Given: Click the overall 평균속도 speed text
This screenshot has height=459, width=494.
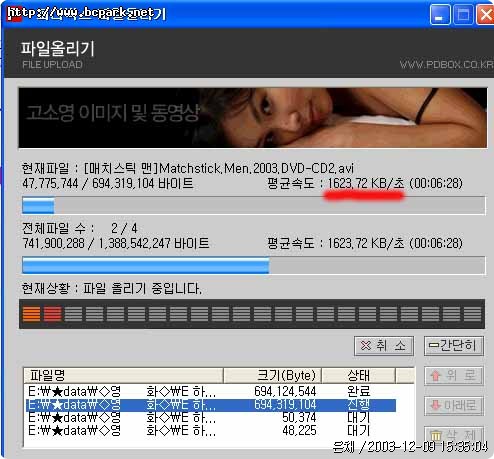Looking at the screenshot, I should [x=365, y=243].
